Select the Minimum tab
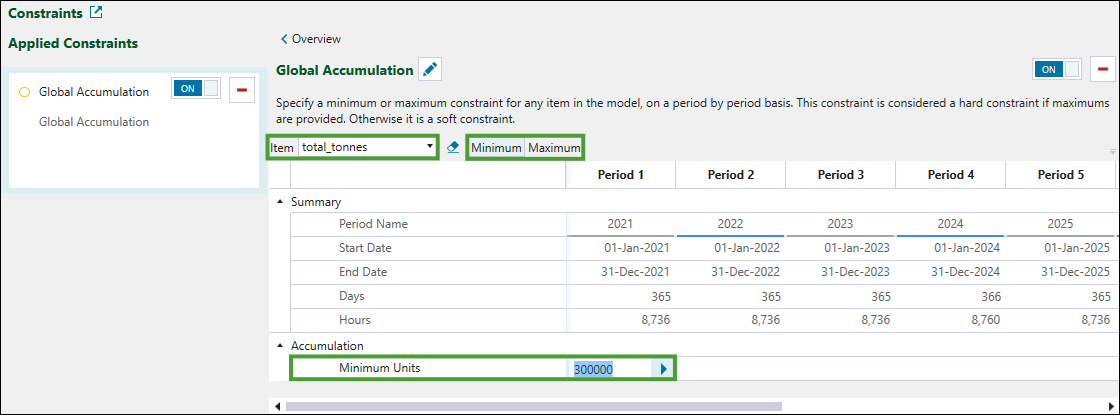The width and height of the screenshot is (1120, 415). 497,148
